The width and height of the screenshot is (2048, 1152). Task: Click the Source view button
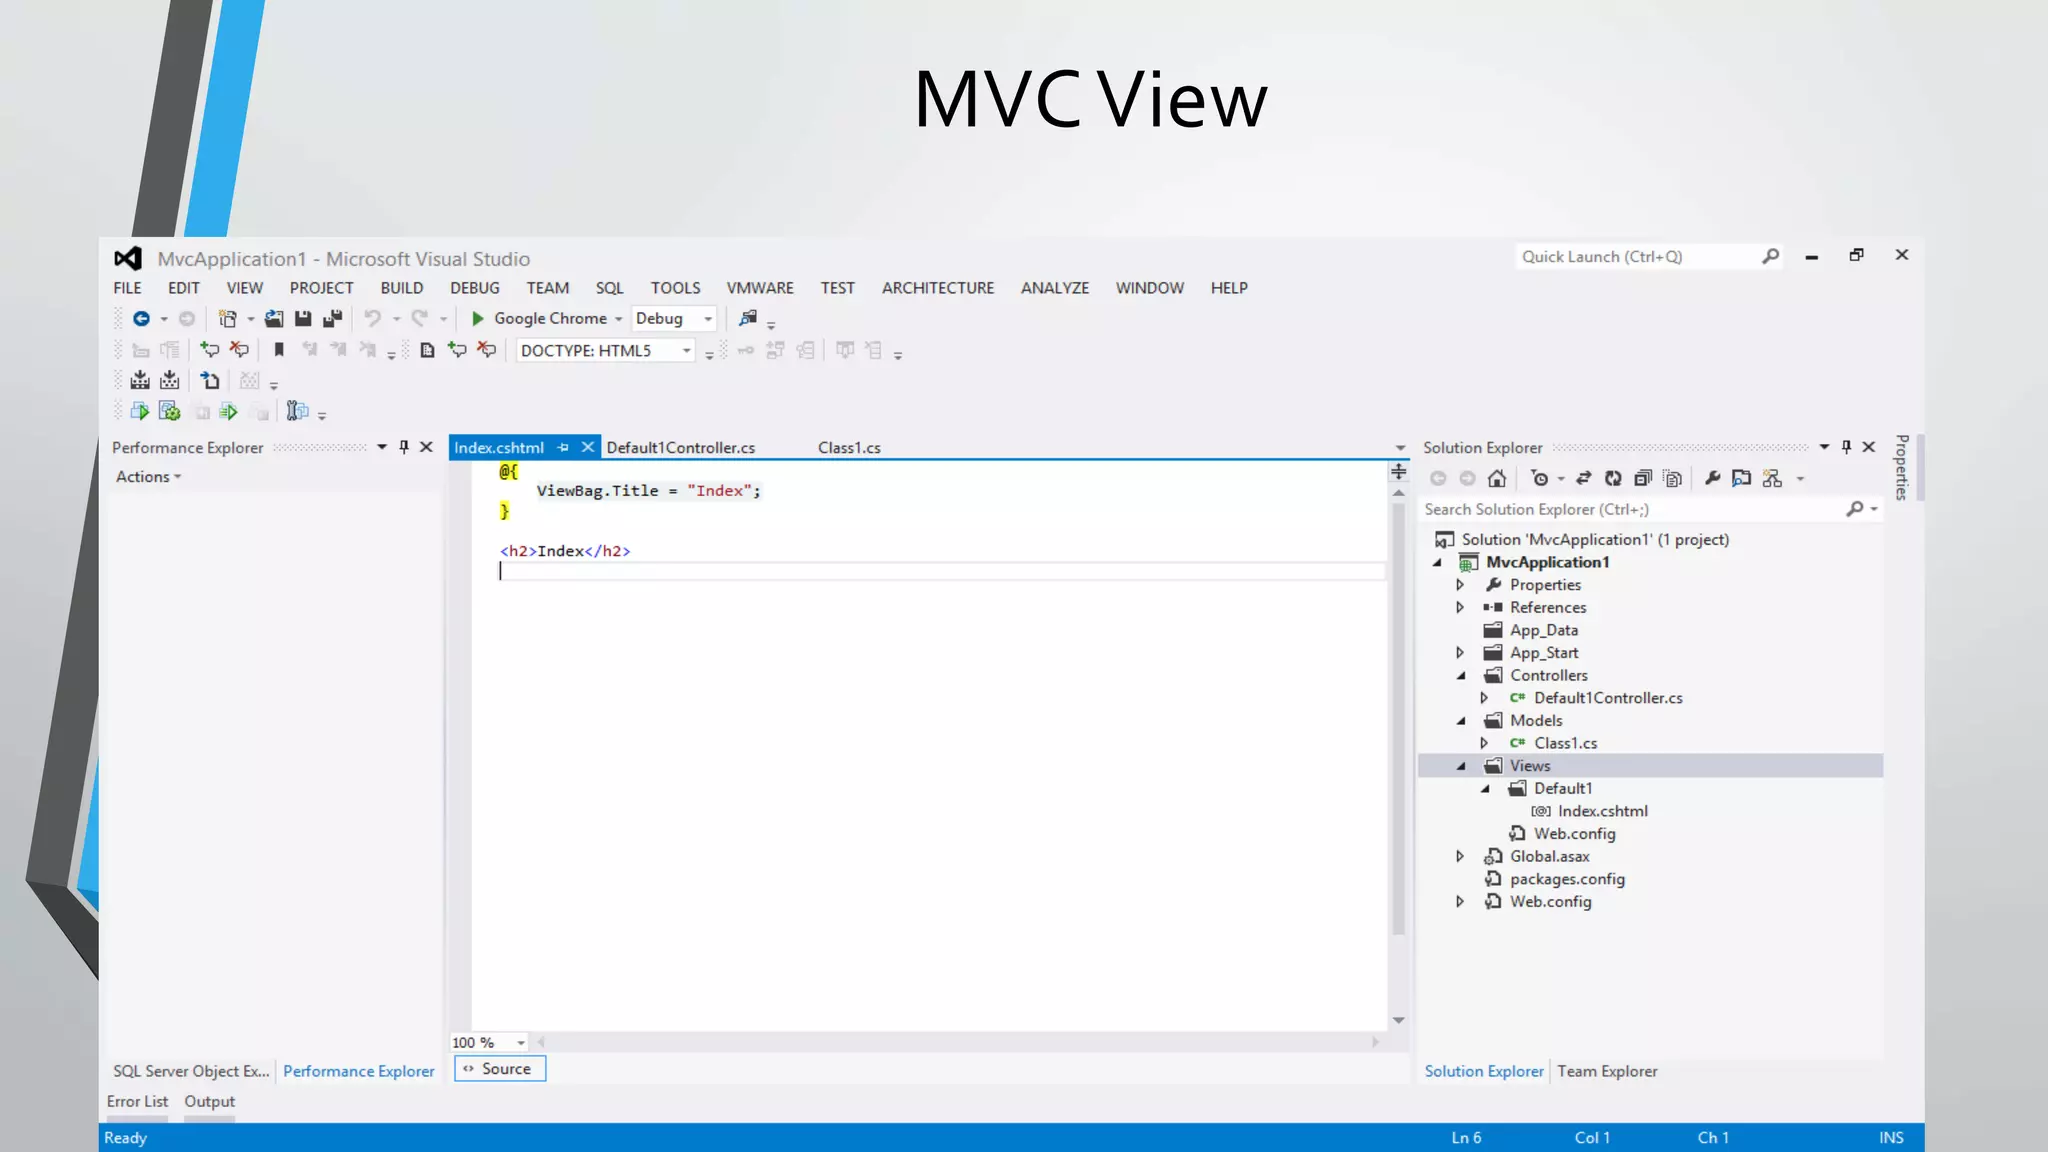click(499, 1069)
